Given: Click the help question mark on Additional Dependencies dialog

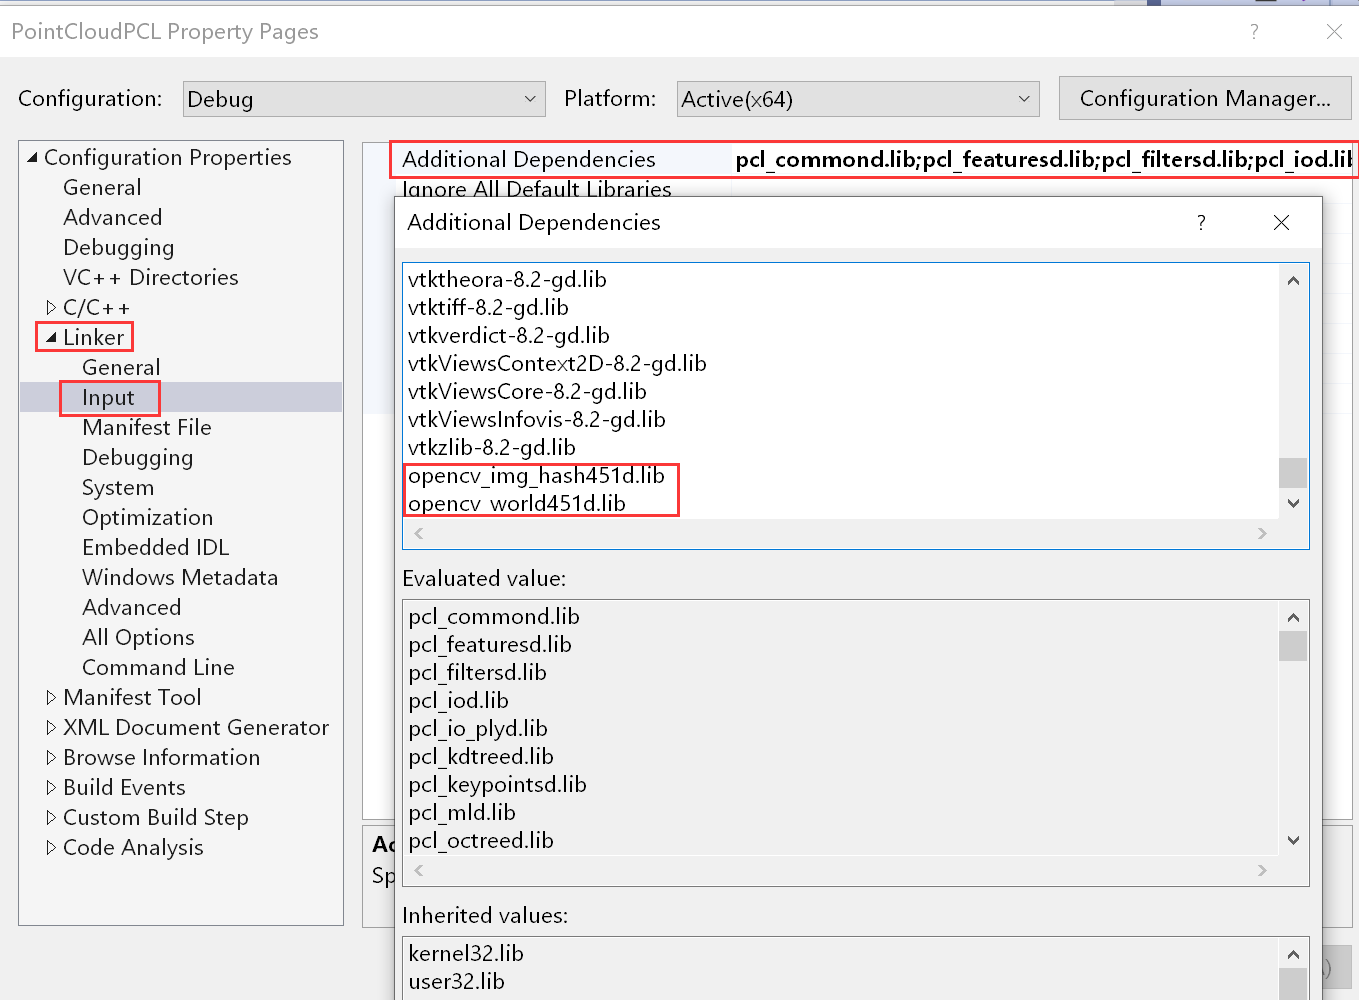Looking at the screenshot, I should click(x=1201, y=222).
